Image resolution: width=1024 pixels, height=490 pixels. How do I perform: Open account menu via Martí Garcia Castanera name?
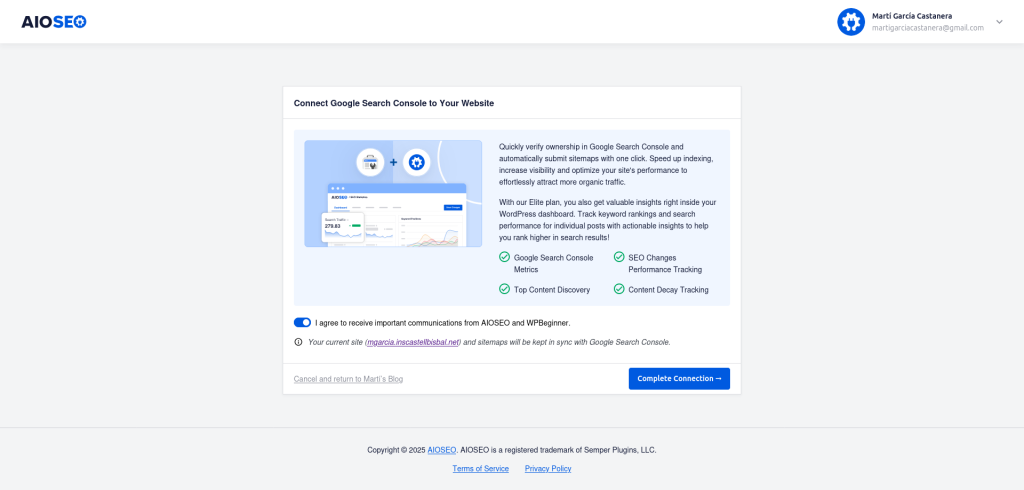[x=911, y=16]
